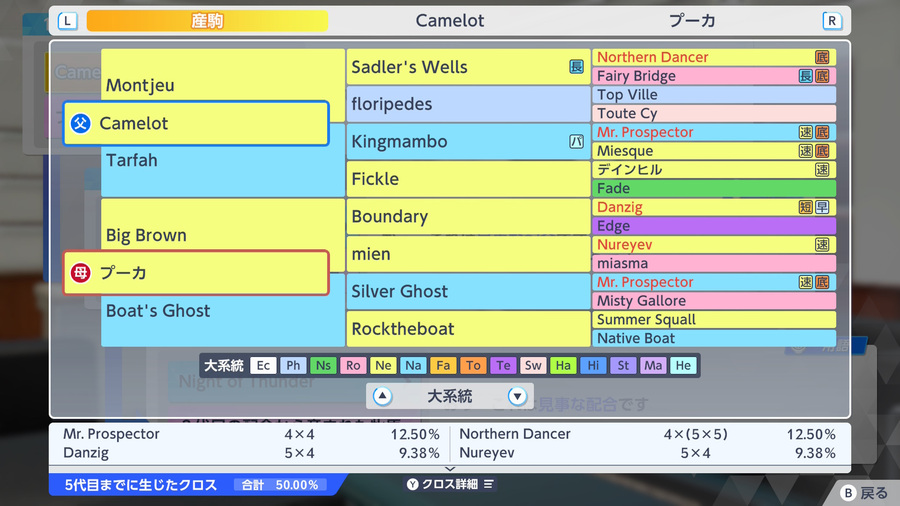
Task: Click the Ma lineage swatch
Action: (653, 365)
